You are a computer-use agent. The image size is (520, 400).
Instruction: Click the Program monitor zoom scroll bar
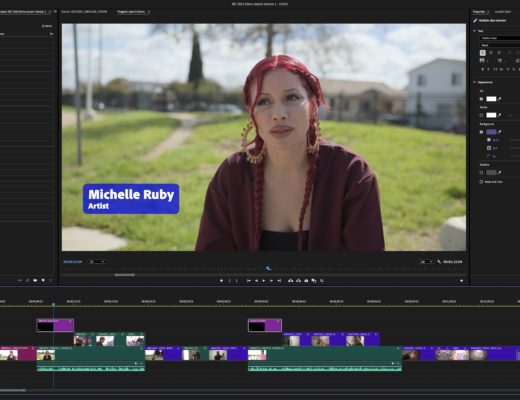click(x=125, y=275)
